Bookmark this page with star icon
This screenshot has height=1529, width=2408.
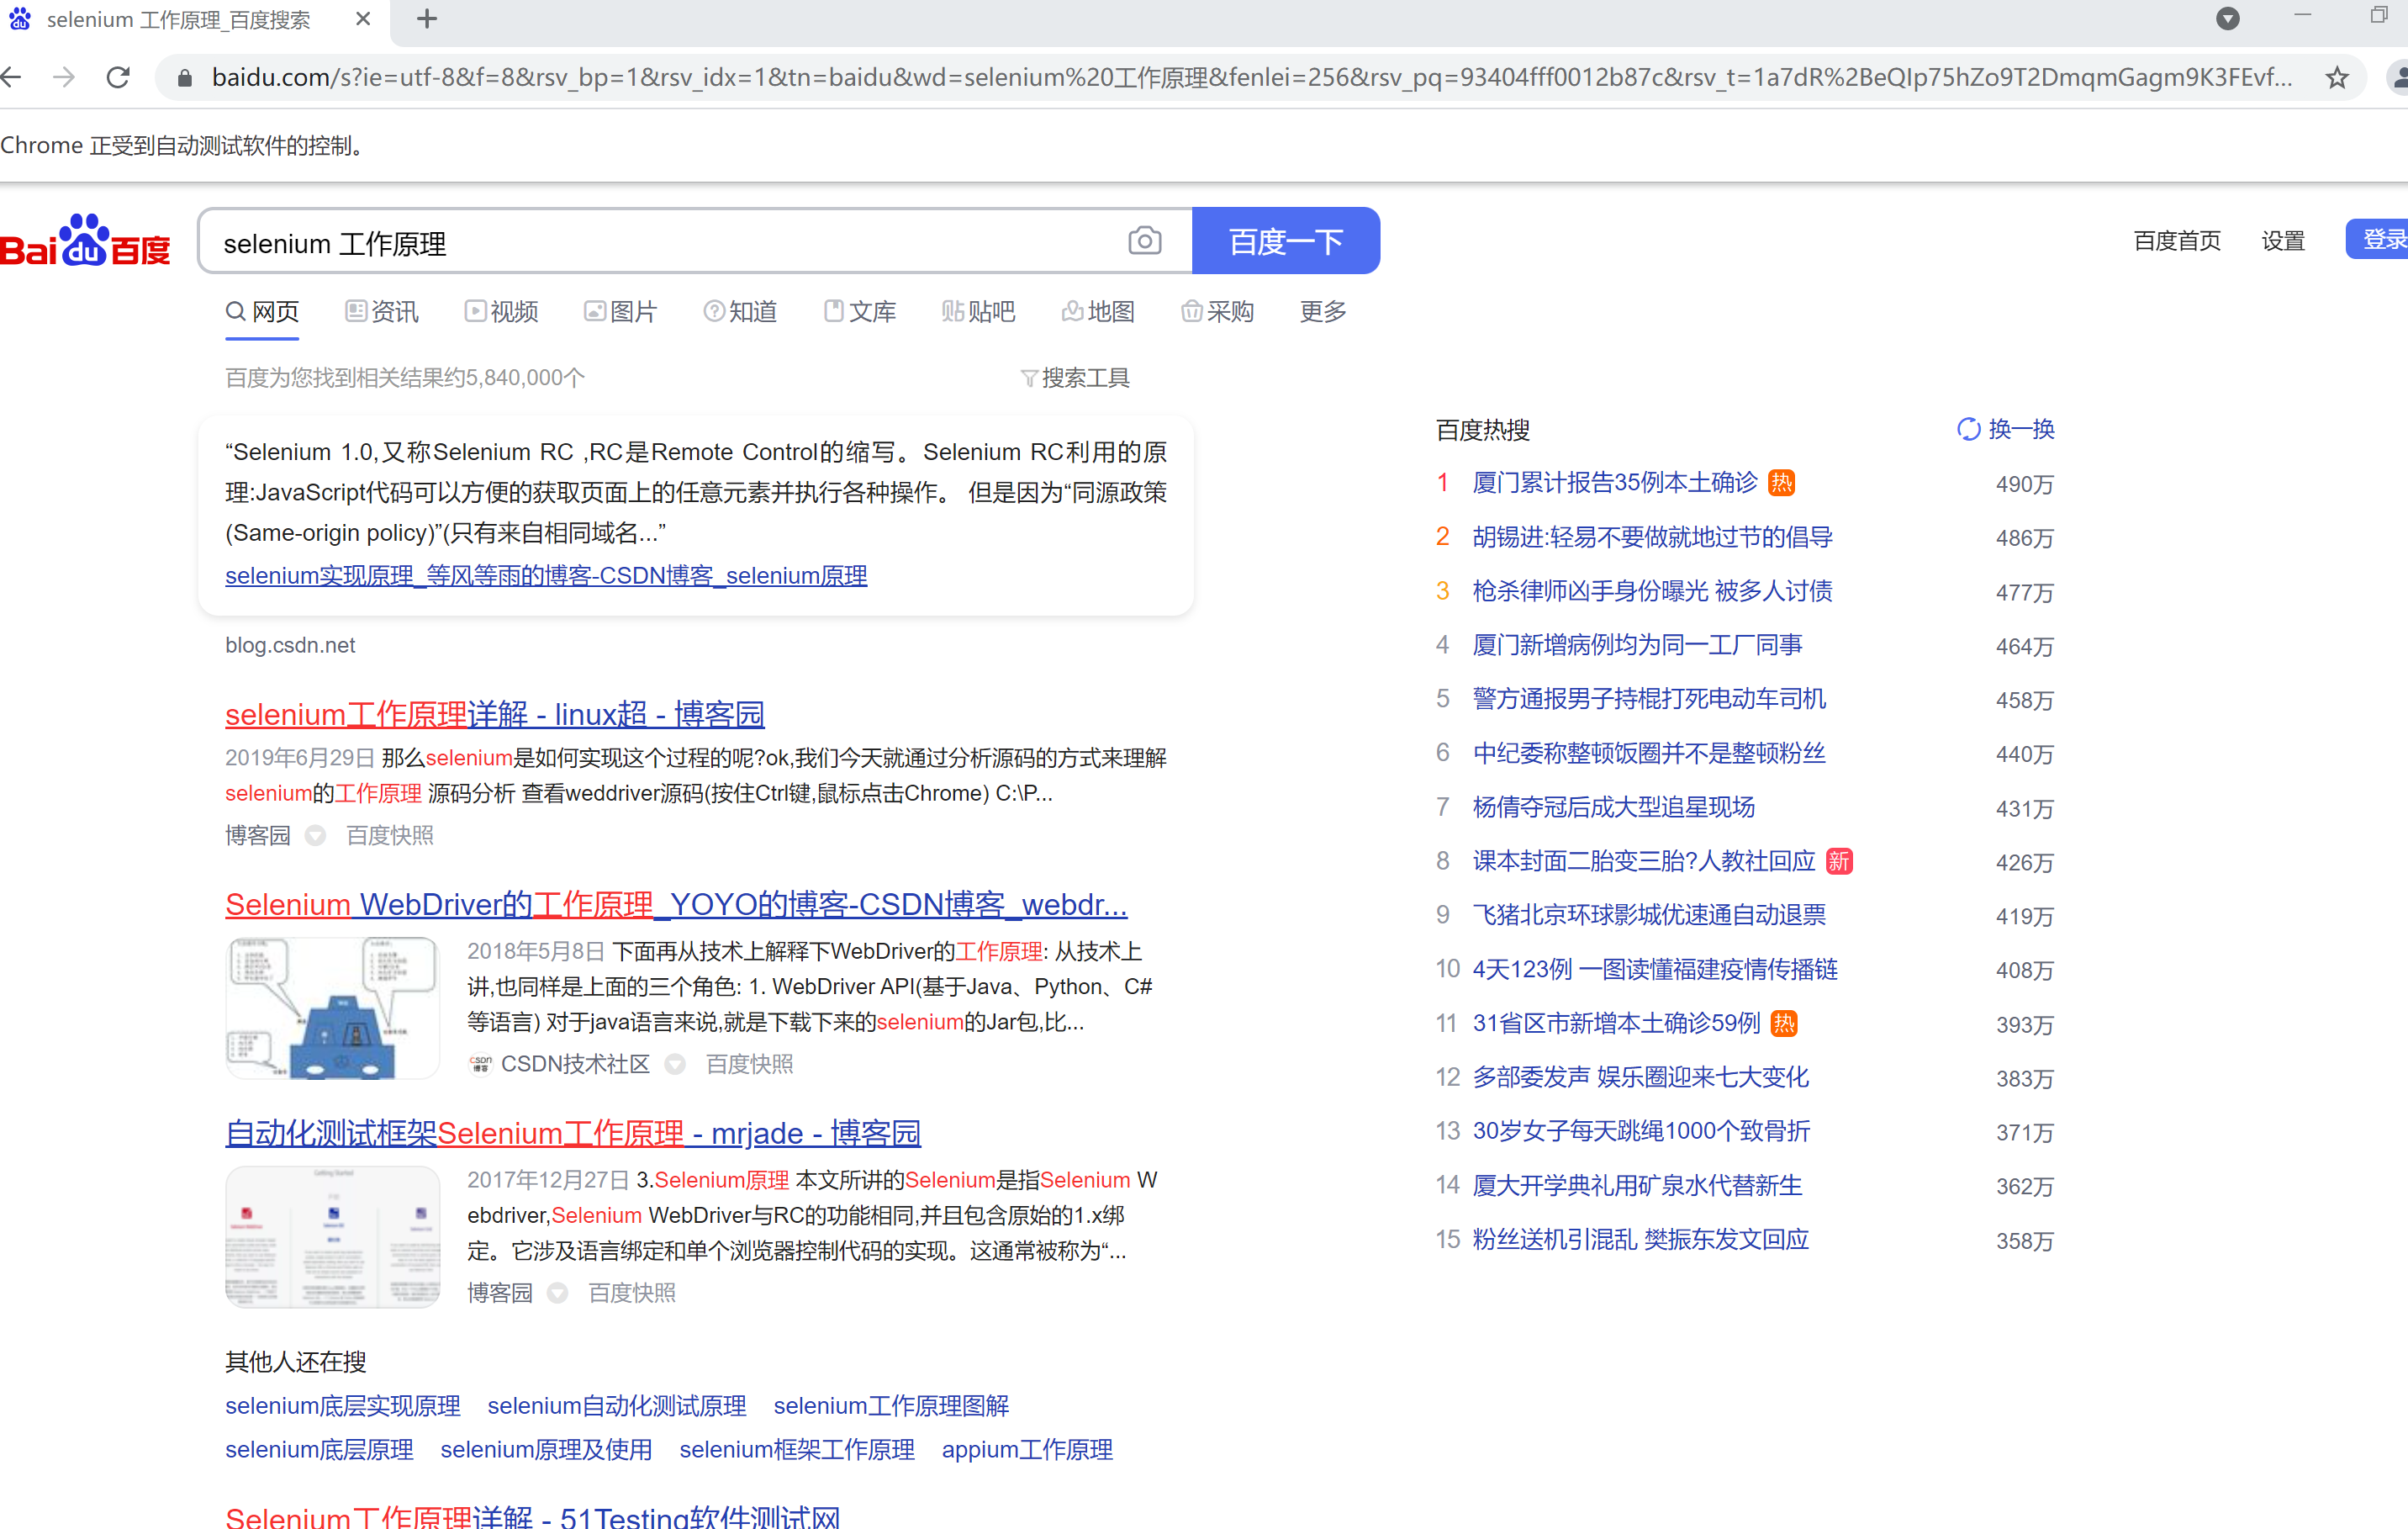[x=2336, y=77]
